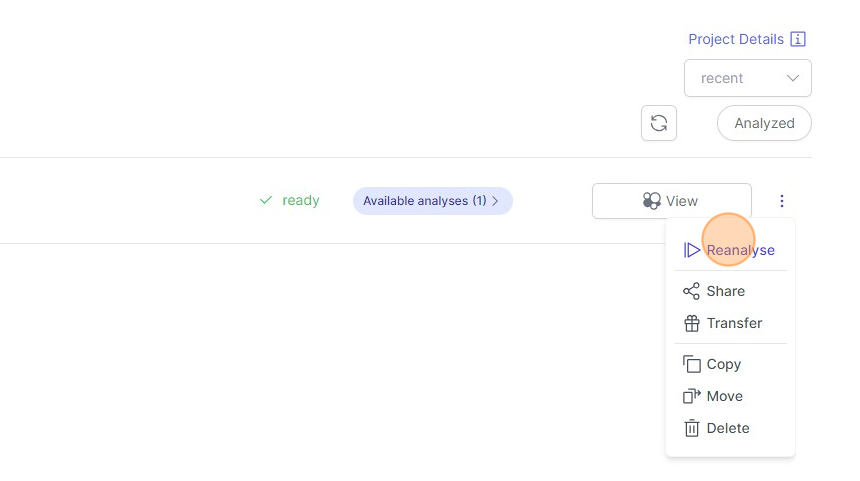
Task: Click the trash can Delete icon
Action: point(691,428)
